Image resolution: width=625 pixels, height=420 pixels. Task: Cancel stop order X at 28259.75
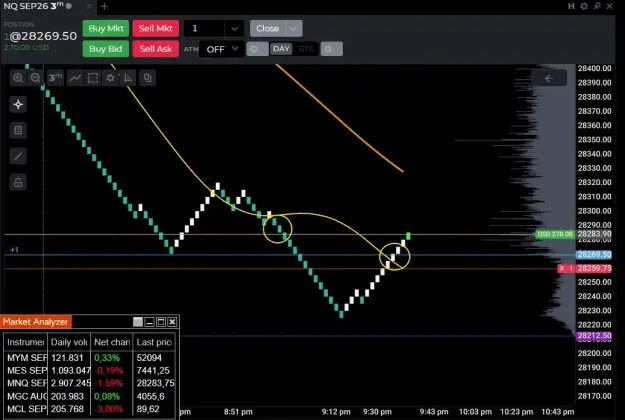[562, 269]
